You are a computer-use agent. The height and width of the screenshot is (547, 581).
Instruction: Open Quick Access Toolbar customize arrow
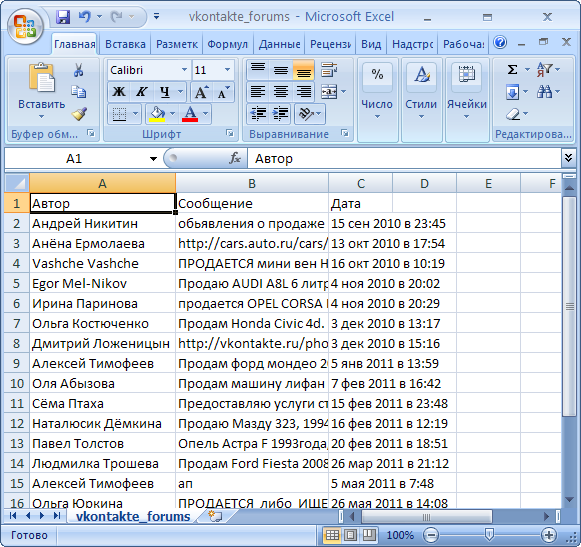[156, 17]
